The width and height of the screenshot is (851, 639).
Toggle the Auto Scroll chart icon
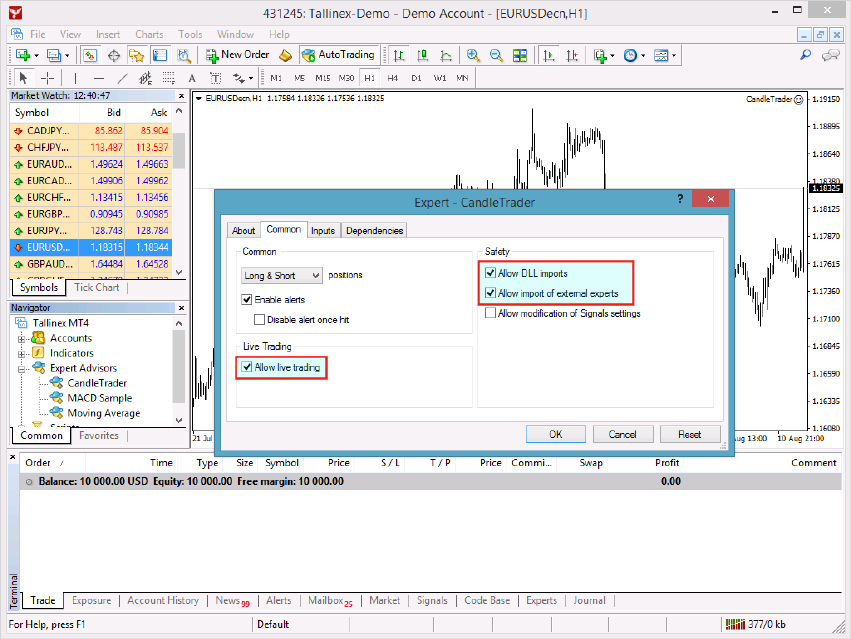(549, 55)
